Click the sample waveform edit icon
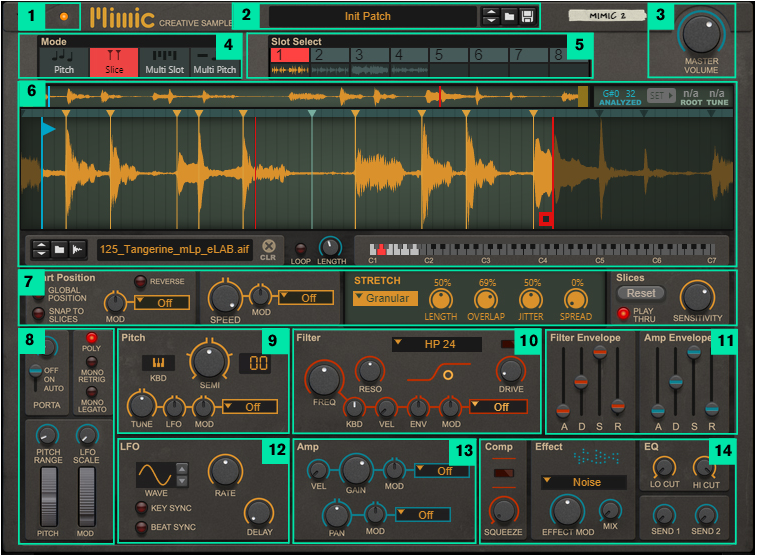Viewport: 757px width, 559px height. [77, 250]
